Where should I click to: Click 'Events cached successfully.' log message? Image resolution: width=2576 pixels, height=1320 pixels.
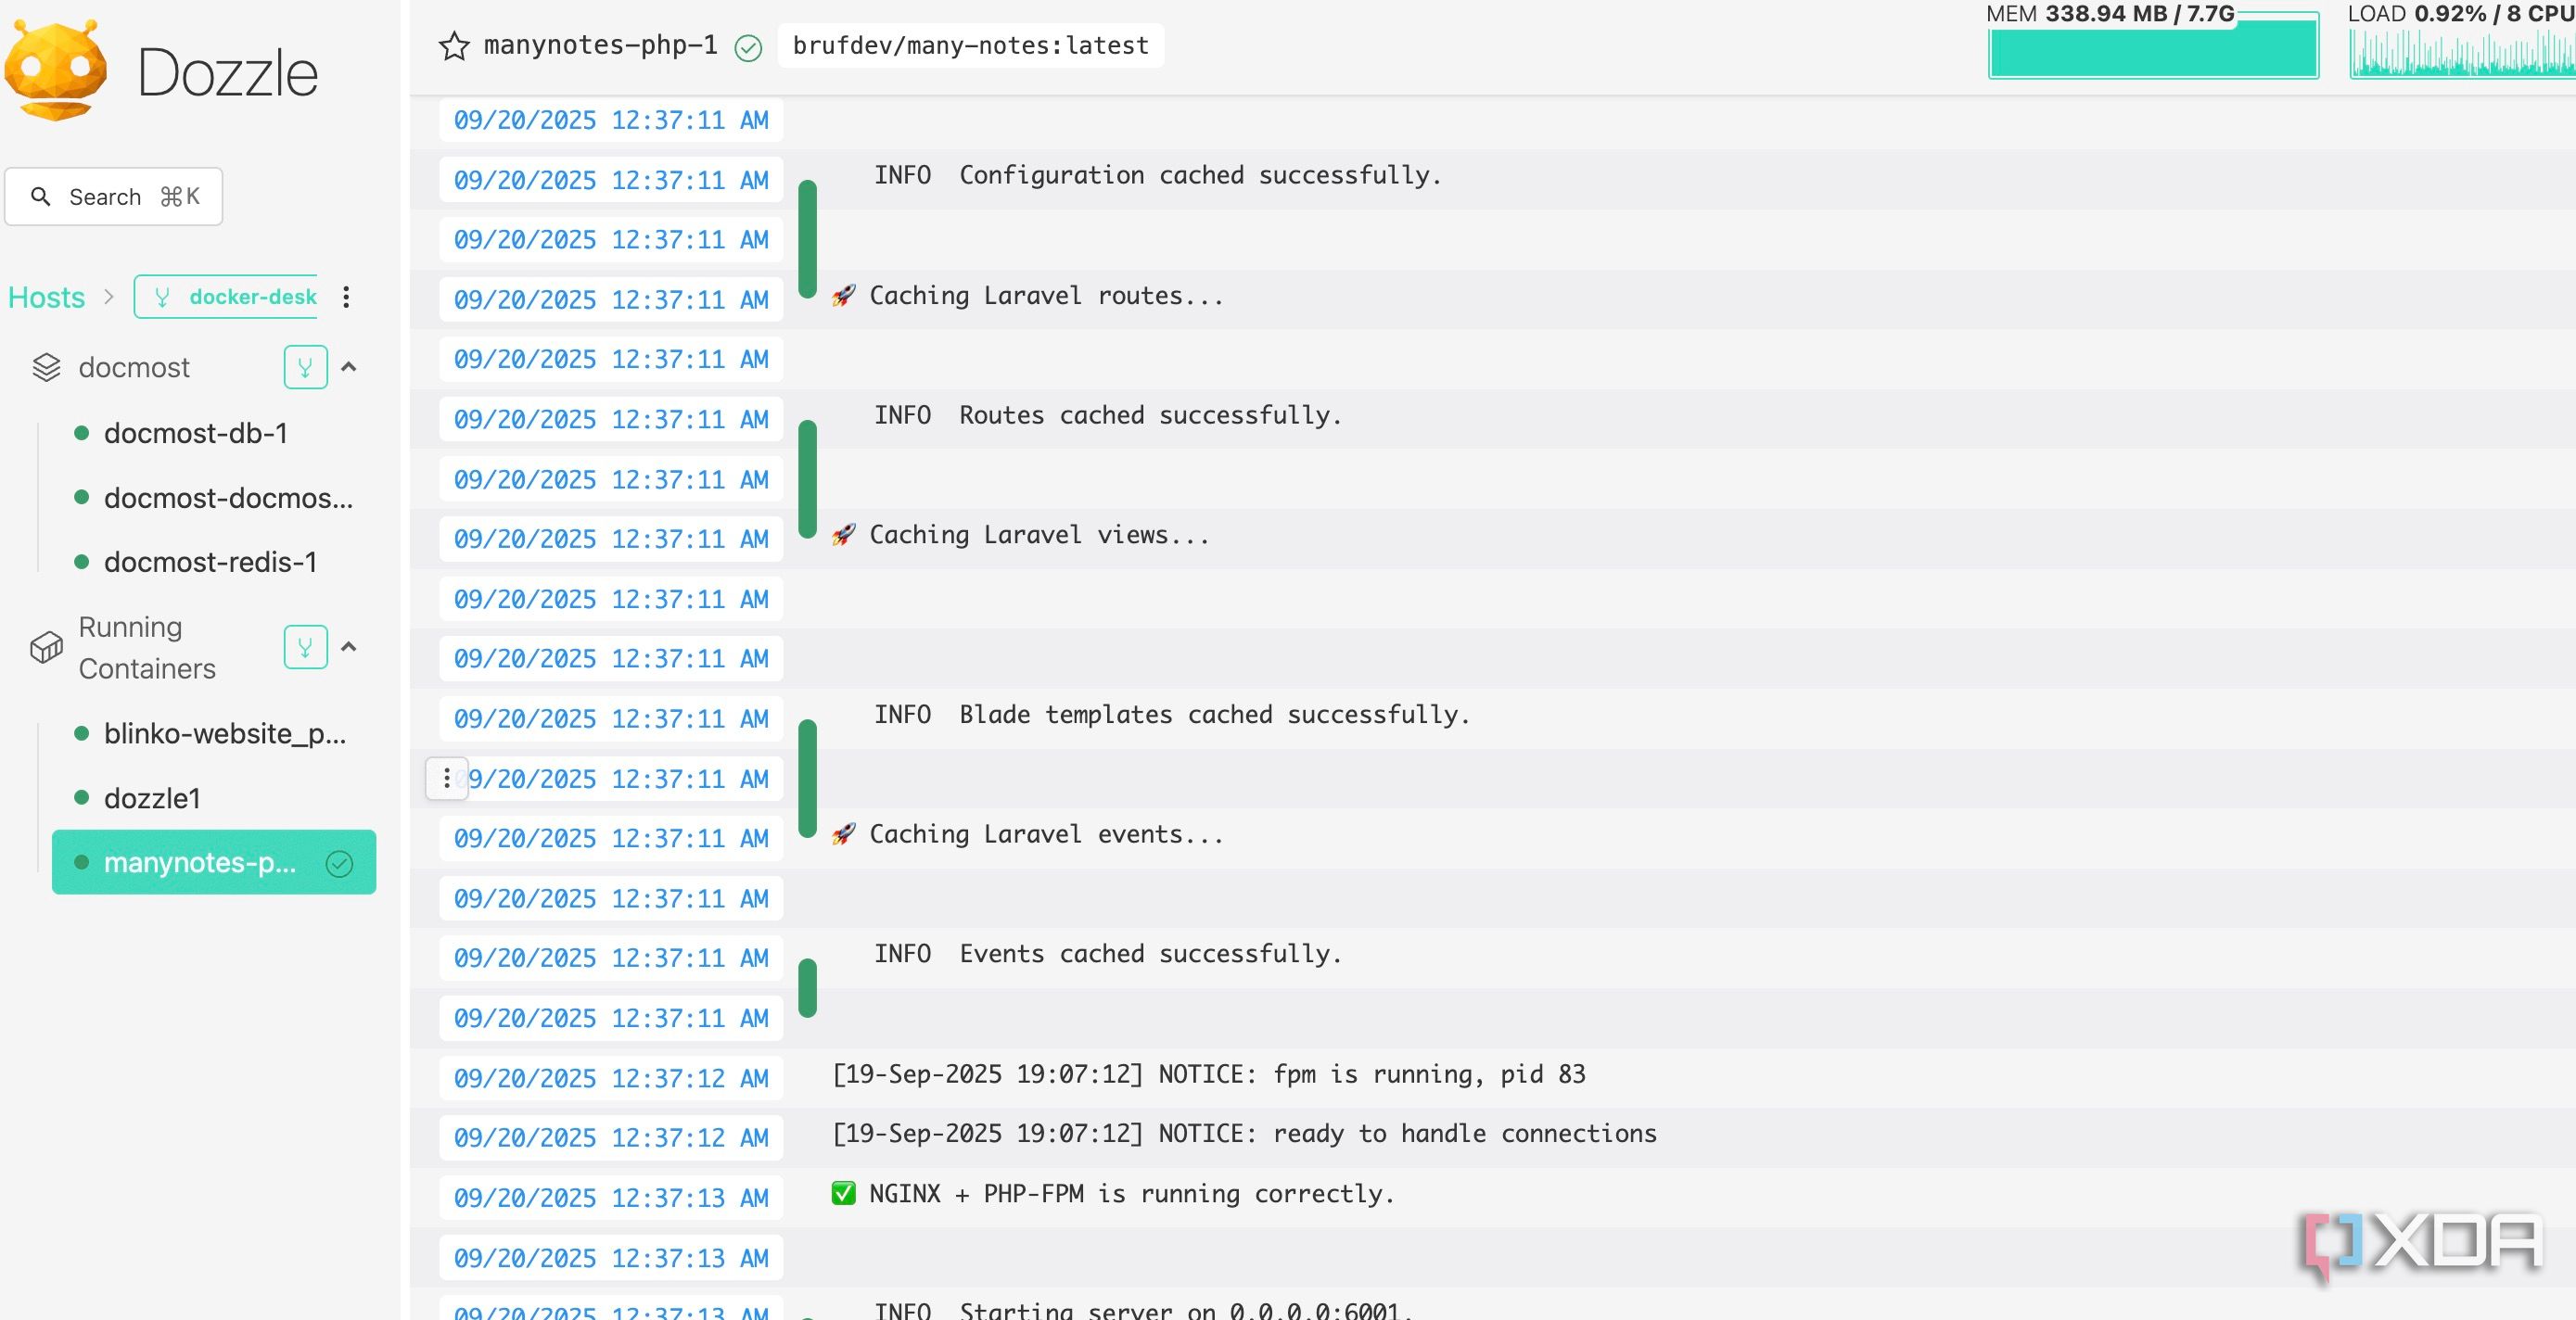[1150, 953]
